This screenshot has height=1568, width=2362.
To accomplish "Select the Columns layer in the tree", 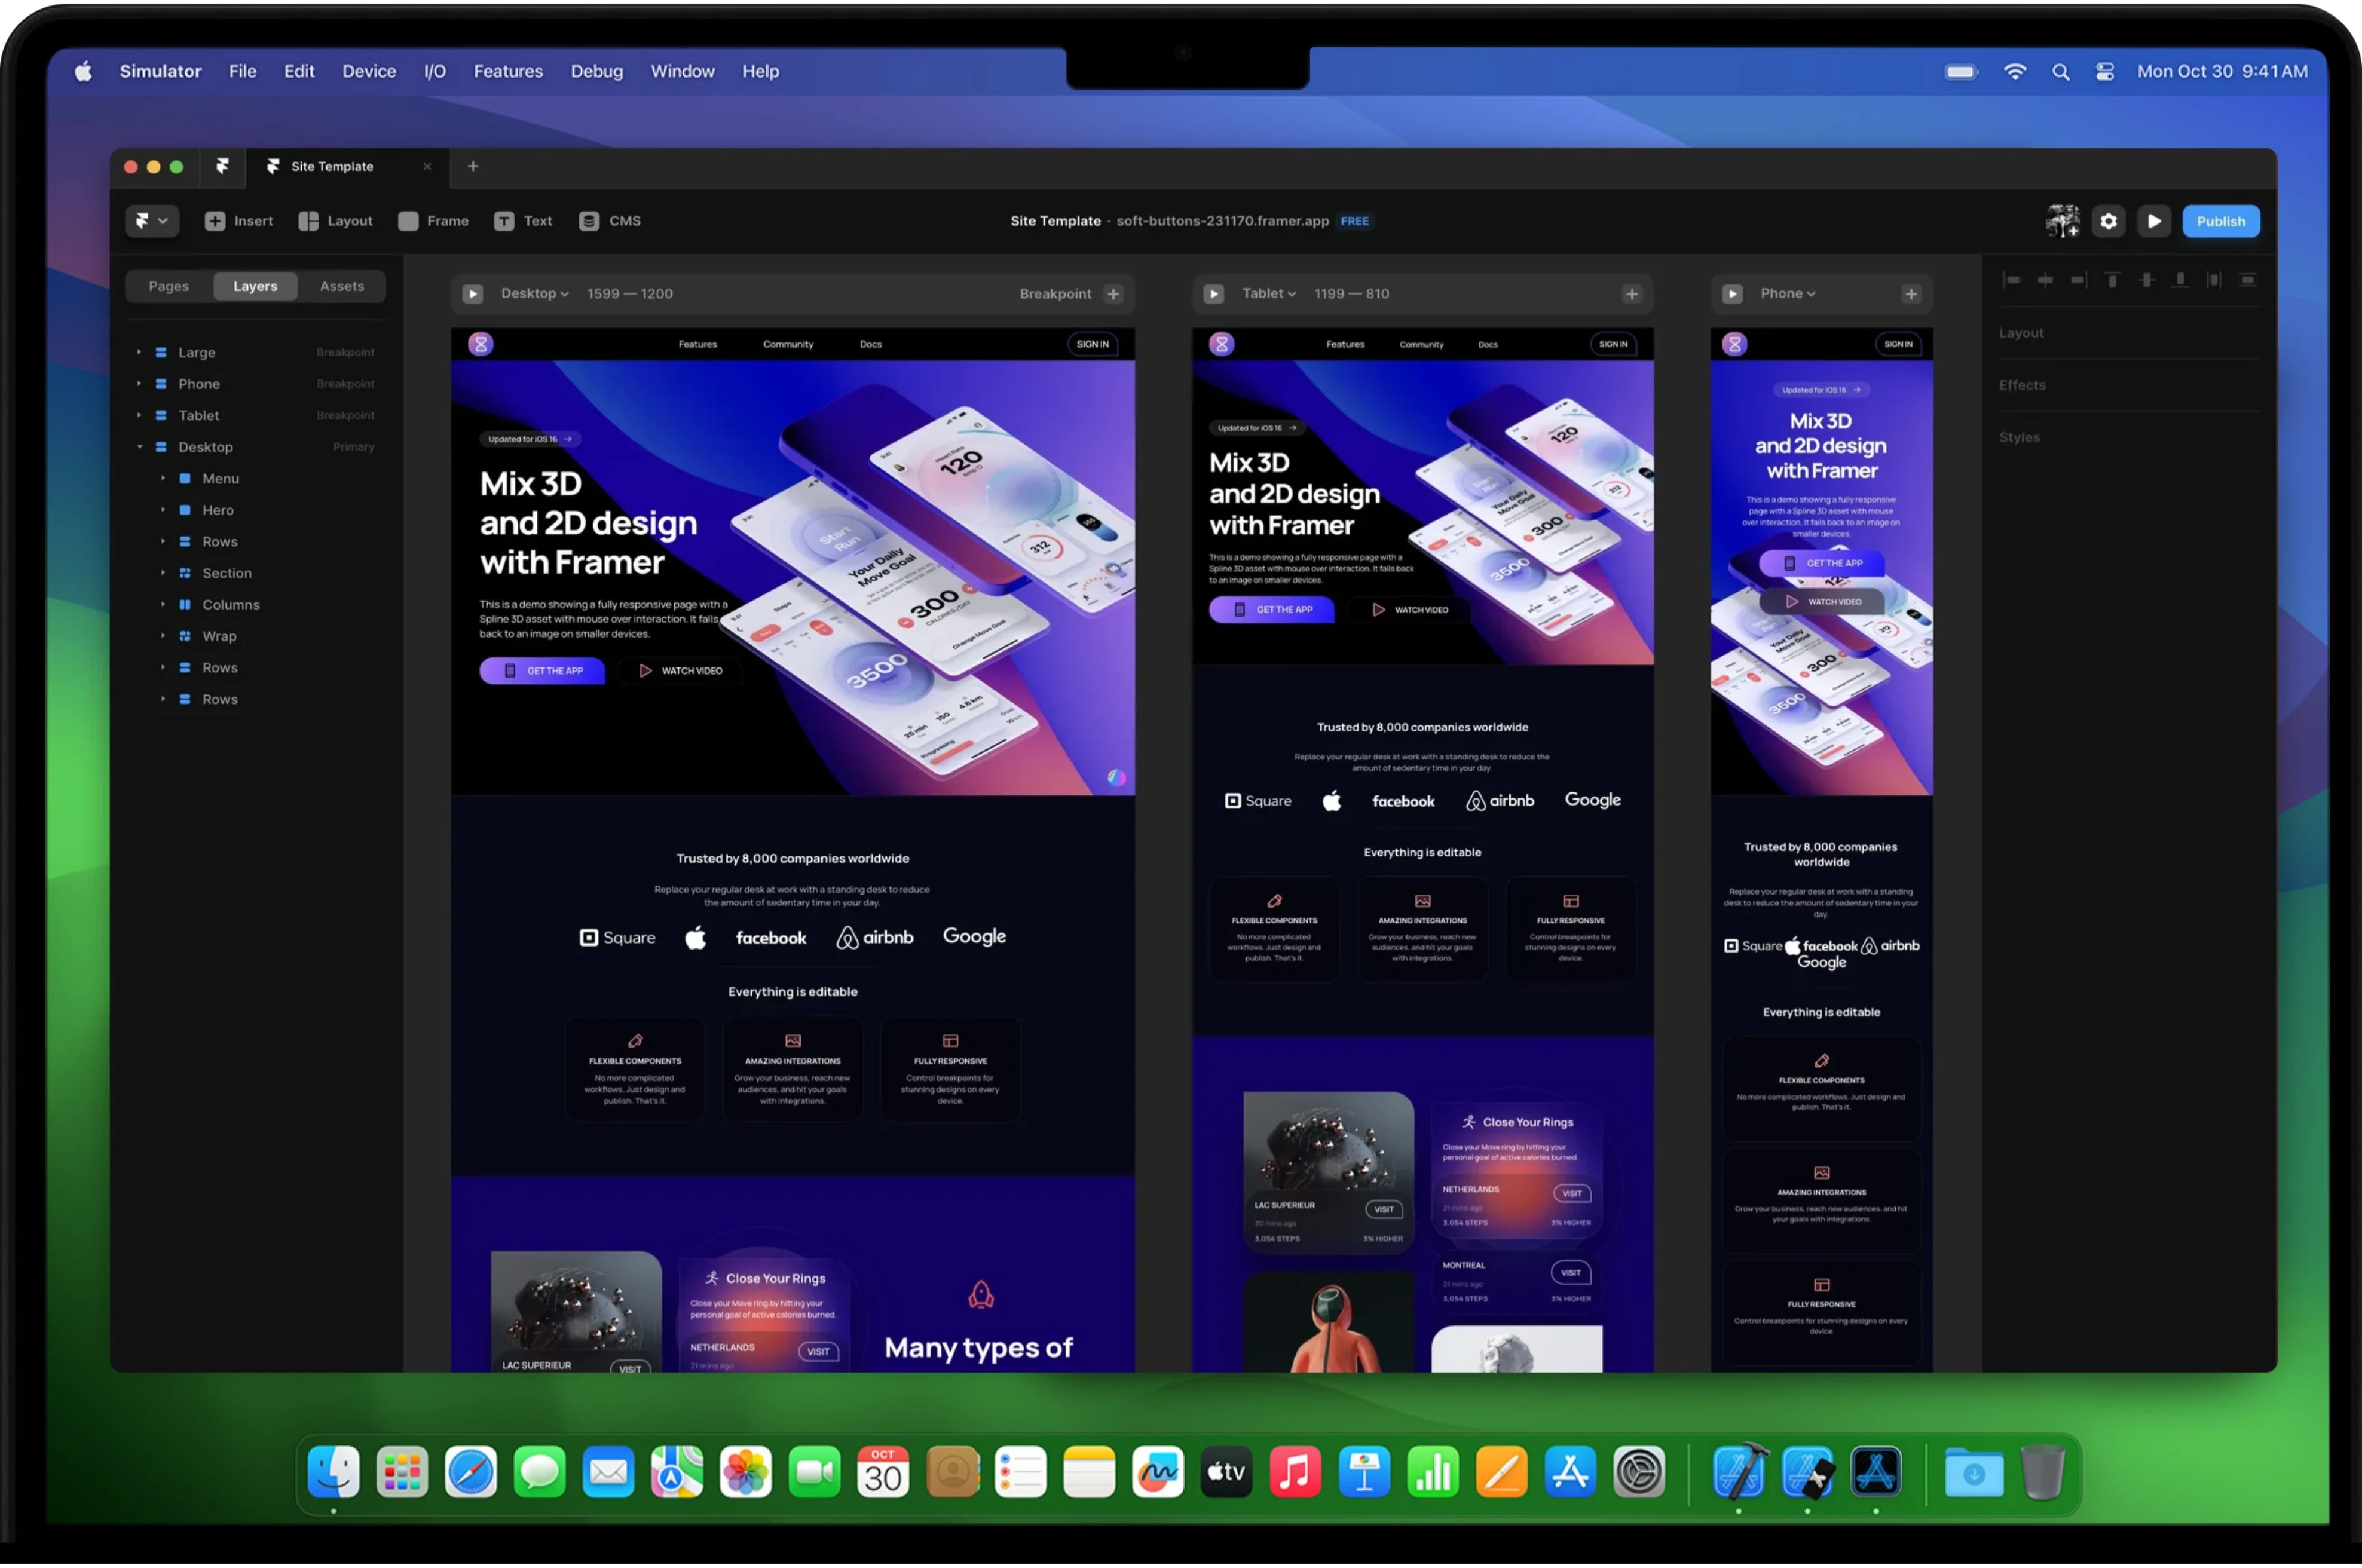I will [x=230, y=605].
